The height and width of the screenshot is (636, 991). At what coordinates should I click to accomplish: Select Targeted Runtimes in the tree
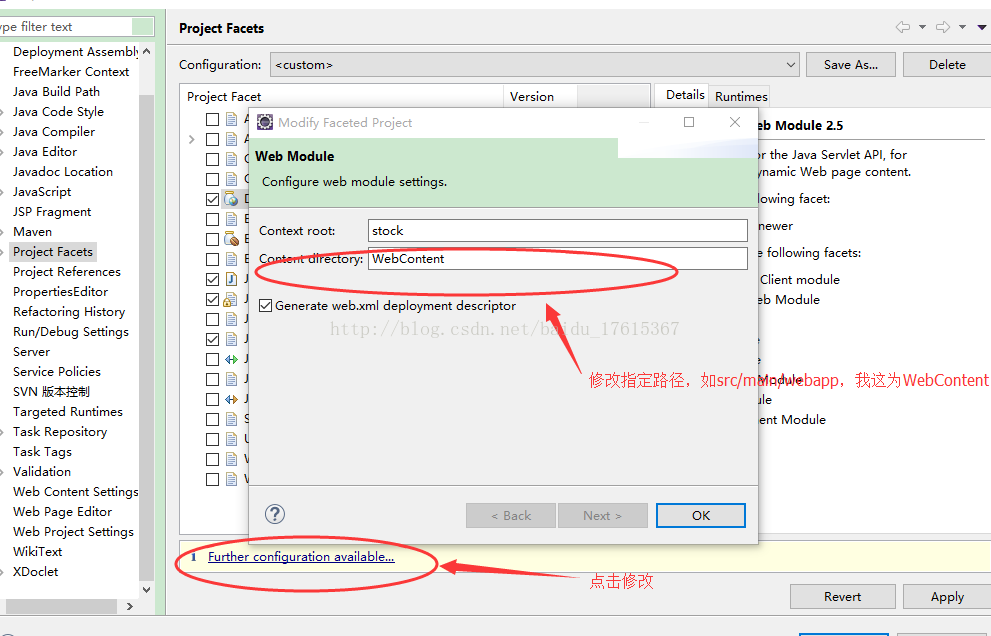(68, 412)
